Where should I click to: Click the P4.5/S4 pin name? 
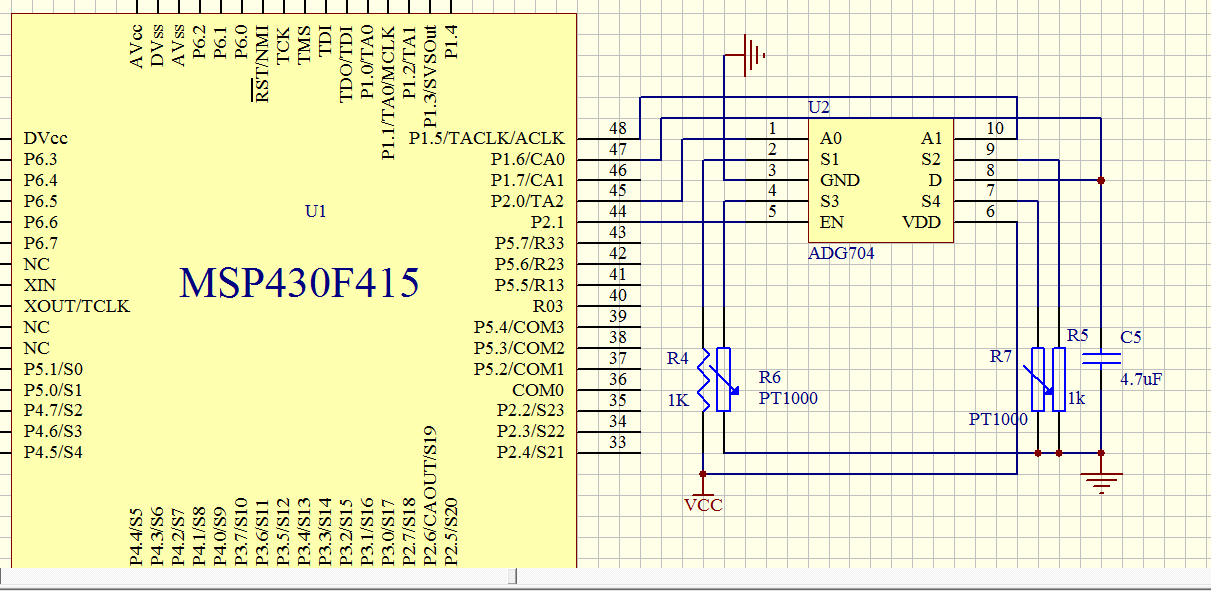click(54, 453)
